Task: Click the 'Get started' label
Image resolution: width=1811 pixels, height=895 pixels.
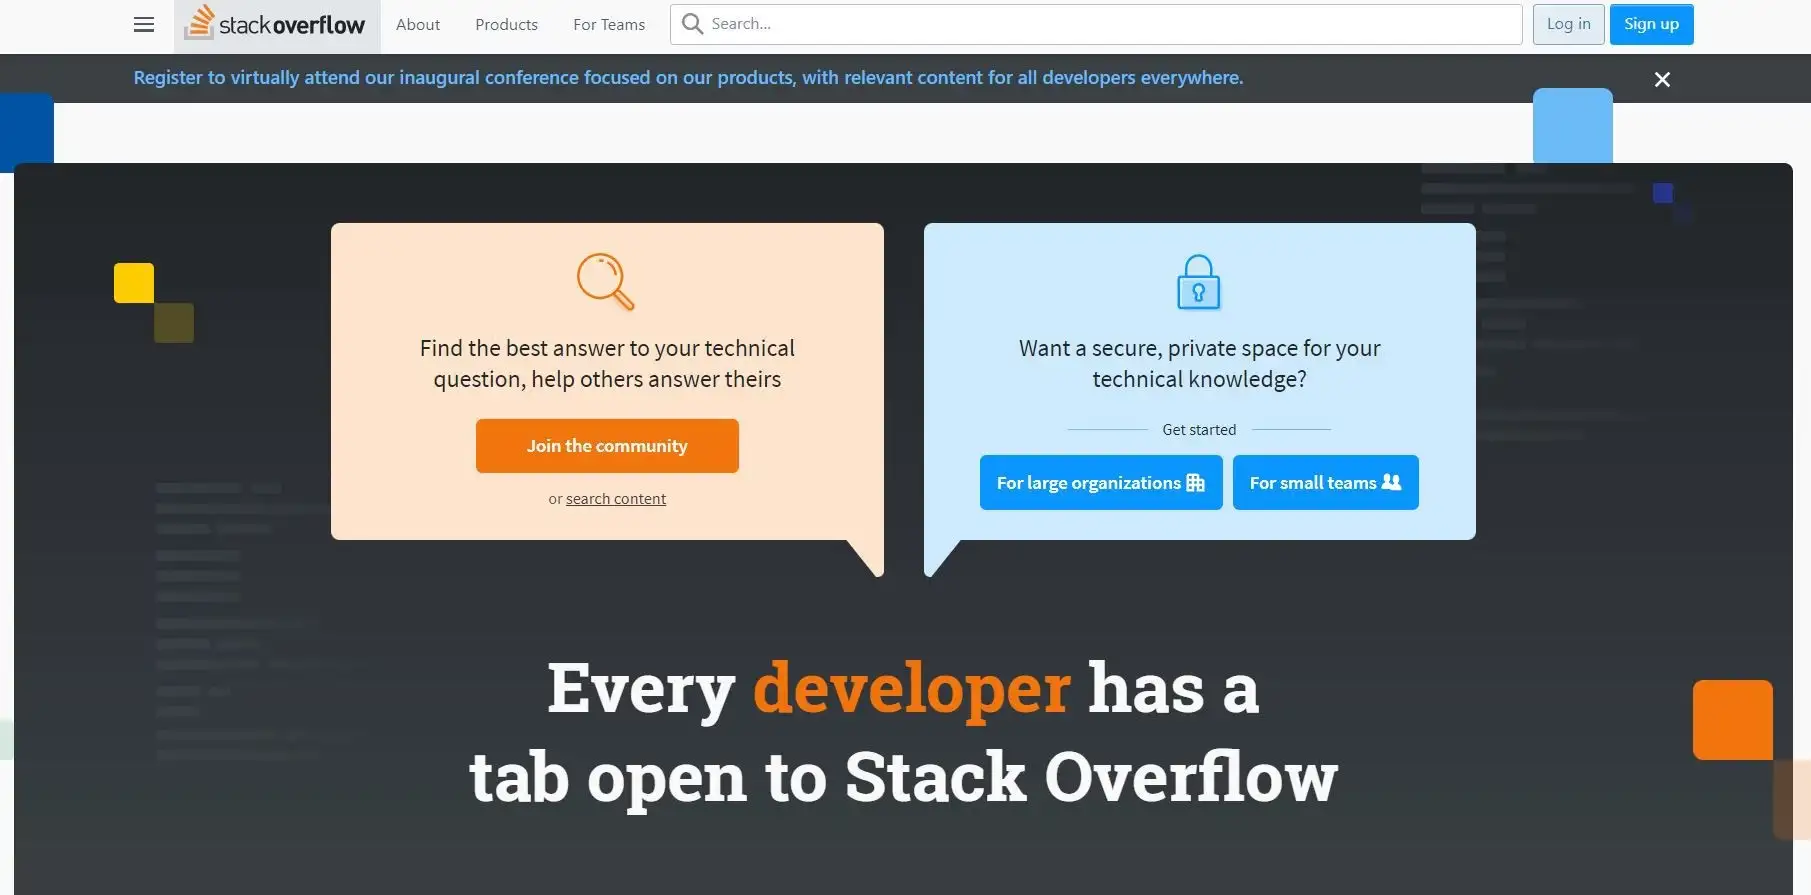Action: click(x=1199, y=430)
